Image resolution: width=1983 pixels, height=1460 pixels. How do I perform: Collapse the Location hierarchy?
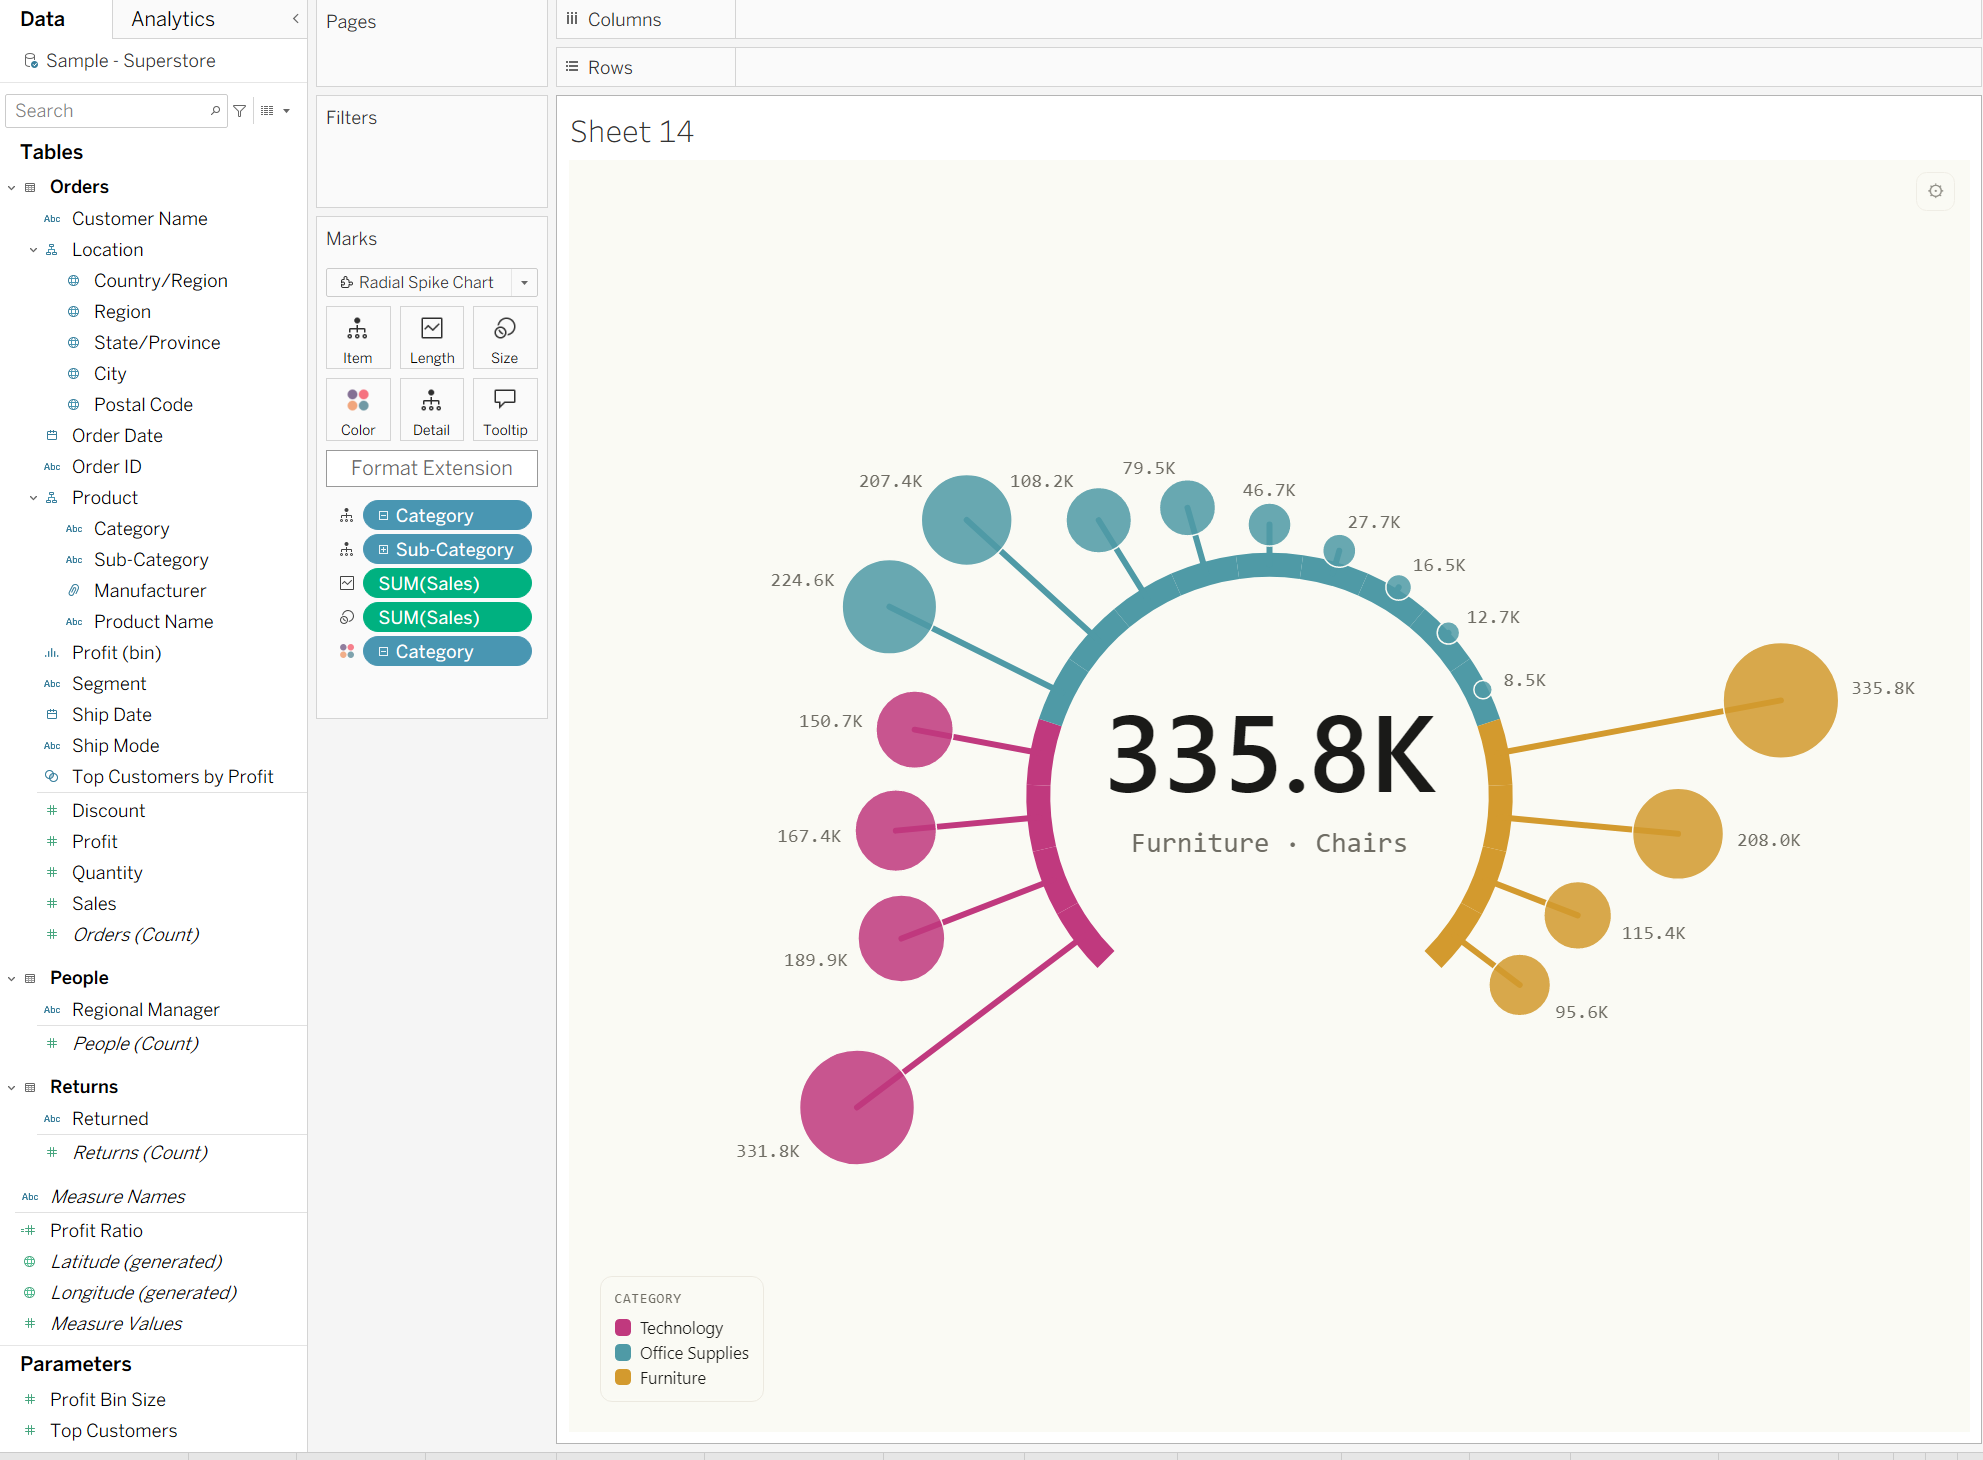tap(33, 250)
